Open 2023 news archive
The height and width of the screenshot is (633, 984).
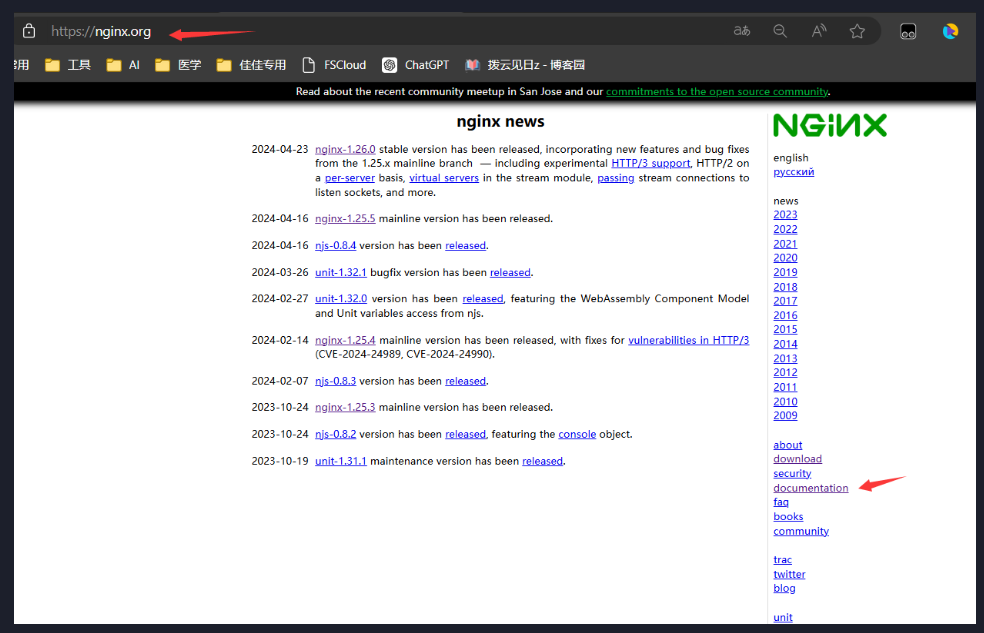pyautogui.click(x=785, y=215)
